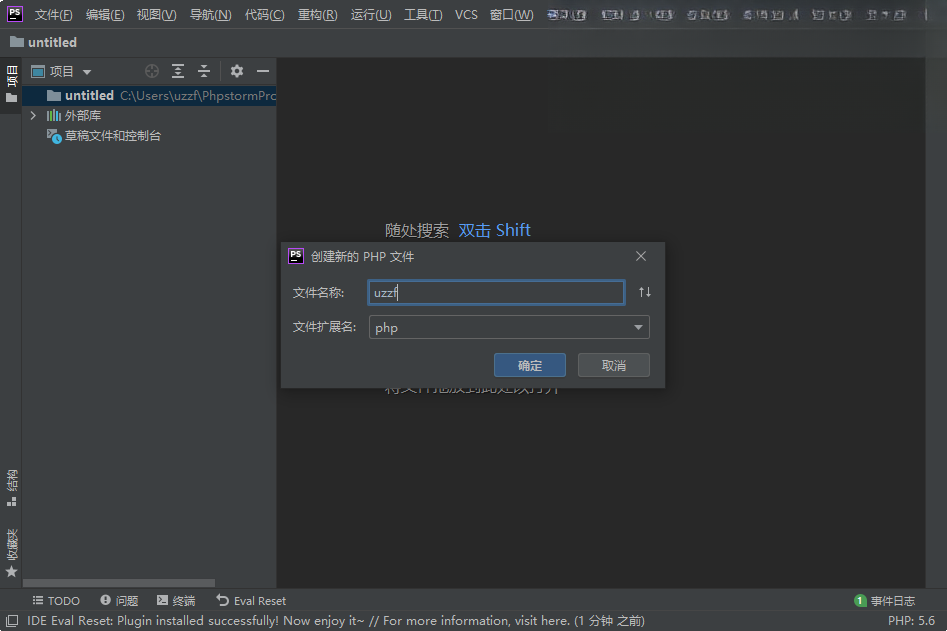Screen dimensions: 947x631
Task: Click the project tree horizontal scrollbar
Action: (119, 583)
